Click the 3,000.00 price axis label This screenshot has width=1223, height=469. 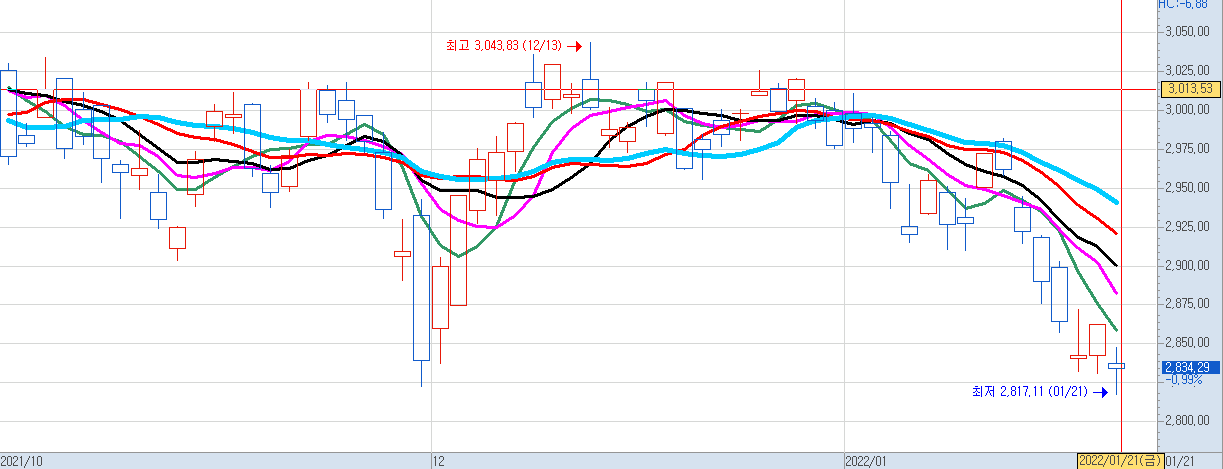(x=1188, y=109)
